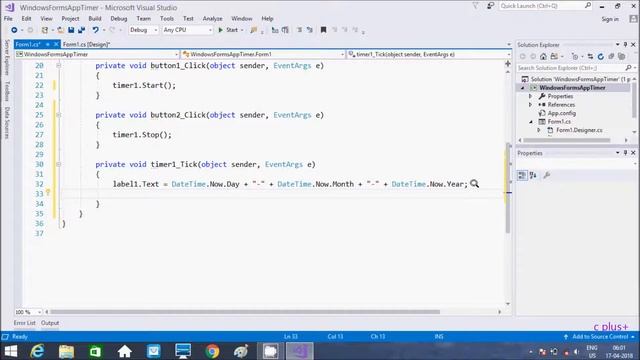The image size is (640, 360).
Task: Click the feedback icon beside Quick Launch
Action: 490,6
